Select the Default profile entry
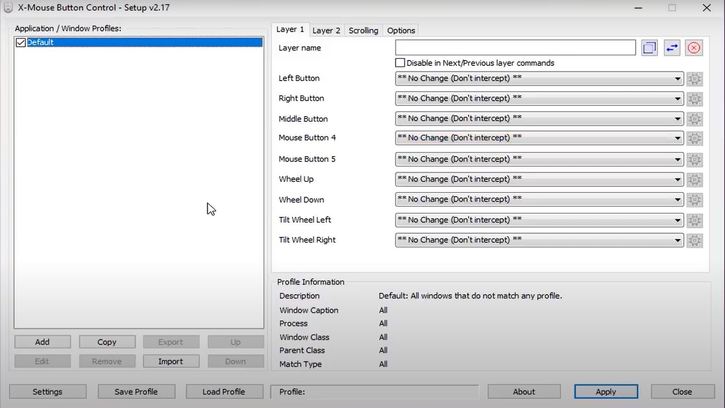The image size is (725, 408). coord(144,43)
